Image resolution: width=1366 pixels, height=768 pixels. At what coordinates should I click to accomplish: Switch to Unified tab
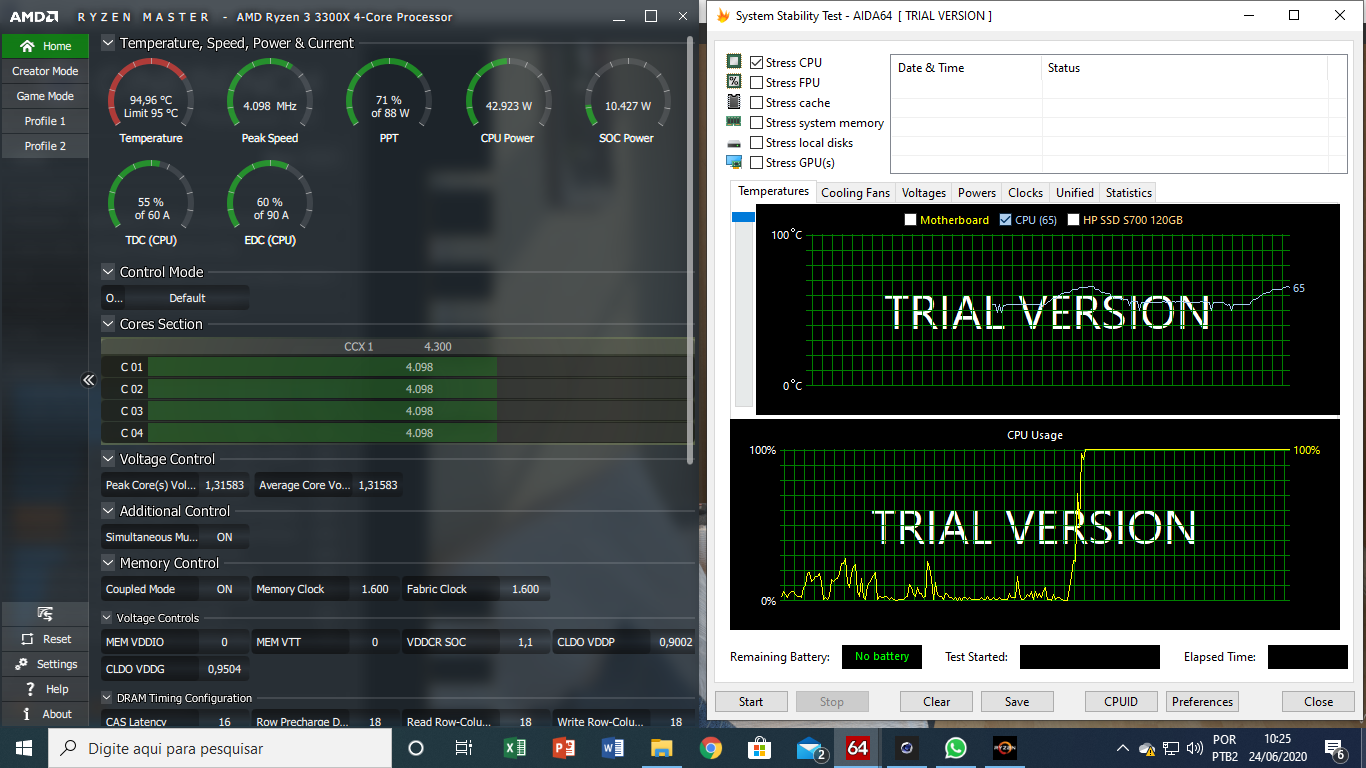1074,193
